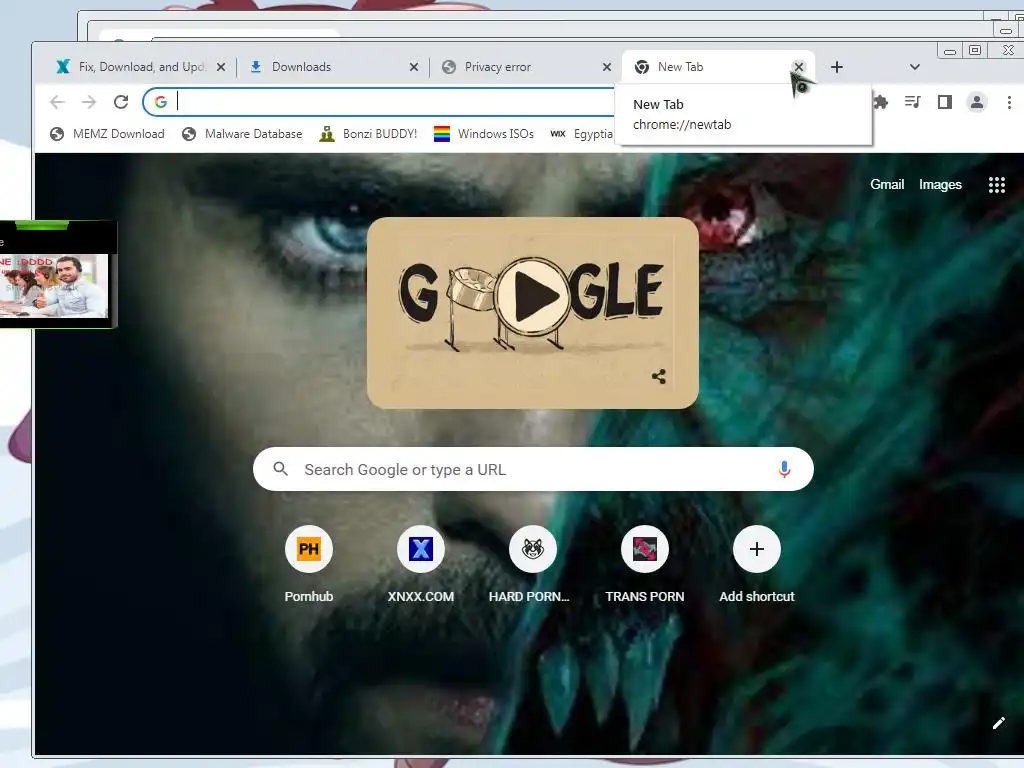Open the media controls playlist icon

(x=912, y=102)
